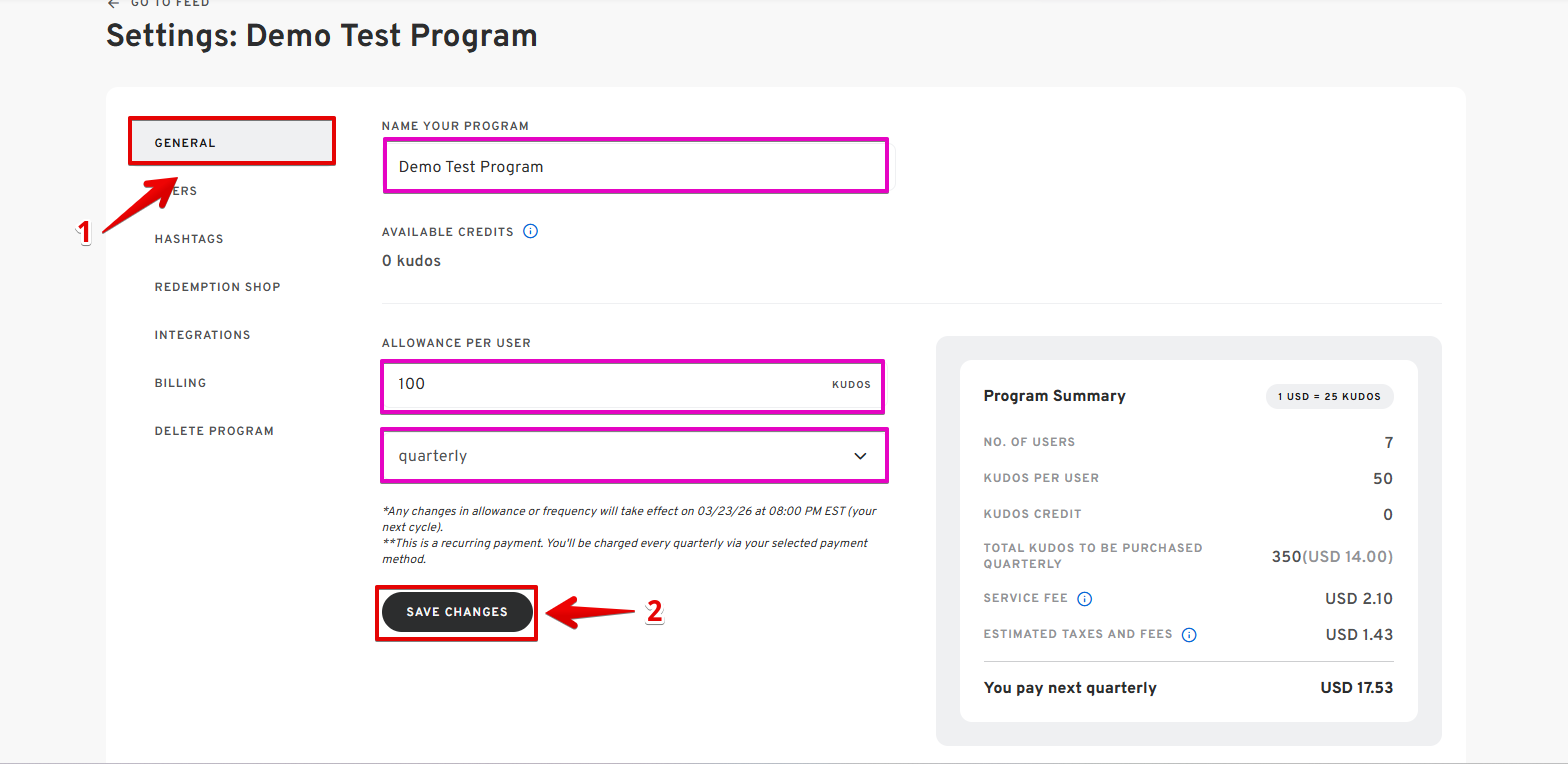The width and height of the screenshot is (1568, 764).
Task: Click the Allowance Per User kudos field
Action: click(610, 385)
